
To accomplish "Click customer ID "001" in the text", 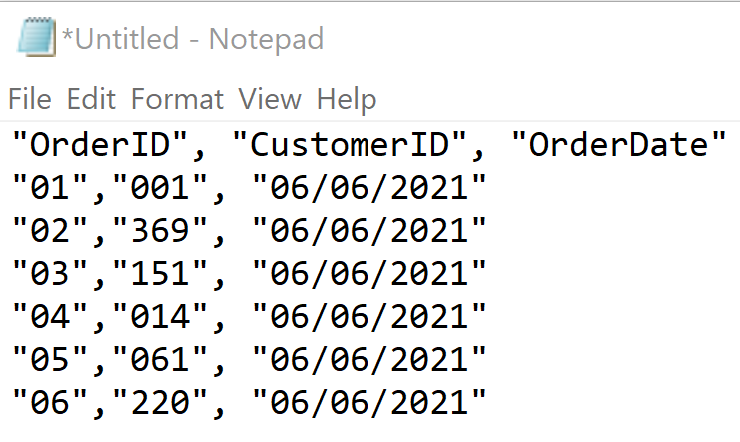I will pos(160,189).
